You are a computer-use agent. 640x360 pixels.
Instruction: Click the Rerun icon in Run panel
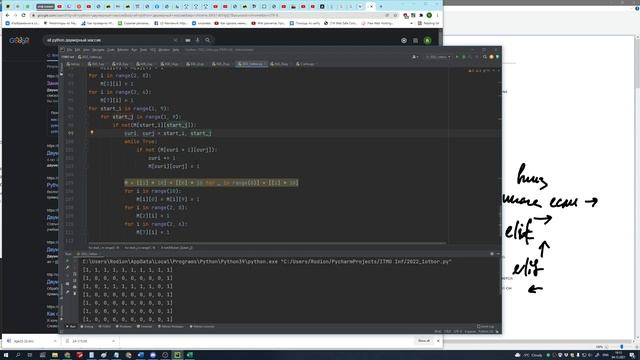coord(67,260)
